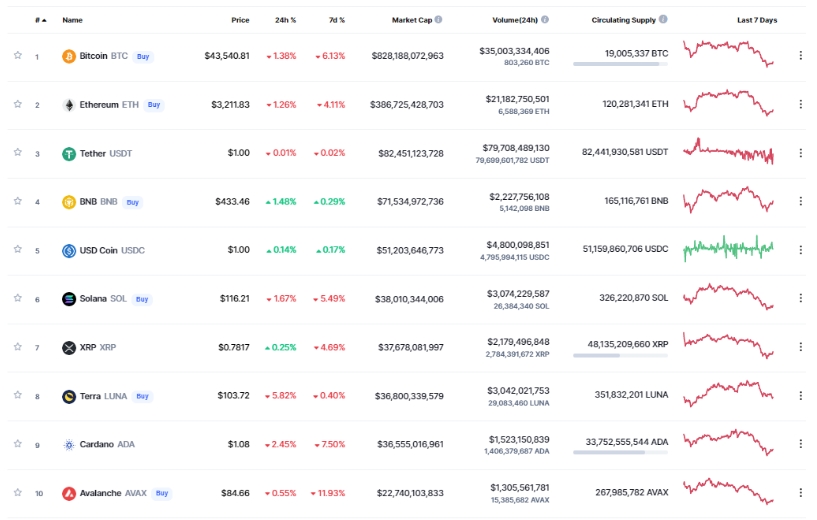Click Ethereum volume $21,182,750,501
This screenshot has height=520, width=817.
(x=517, y=99)
